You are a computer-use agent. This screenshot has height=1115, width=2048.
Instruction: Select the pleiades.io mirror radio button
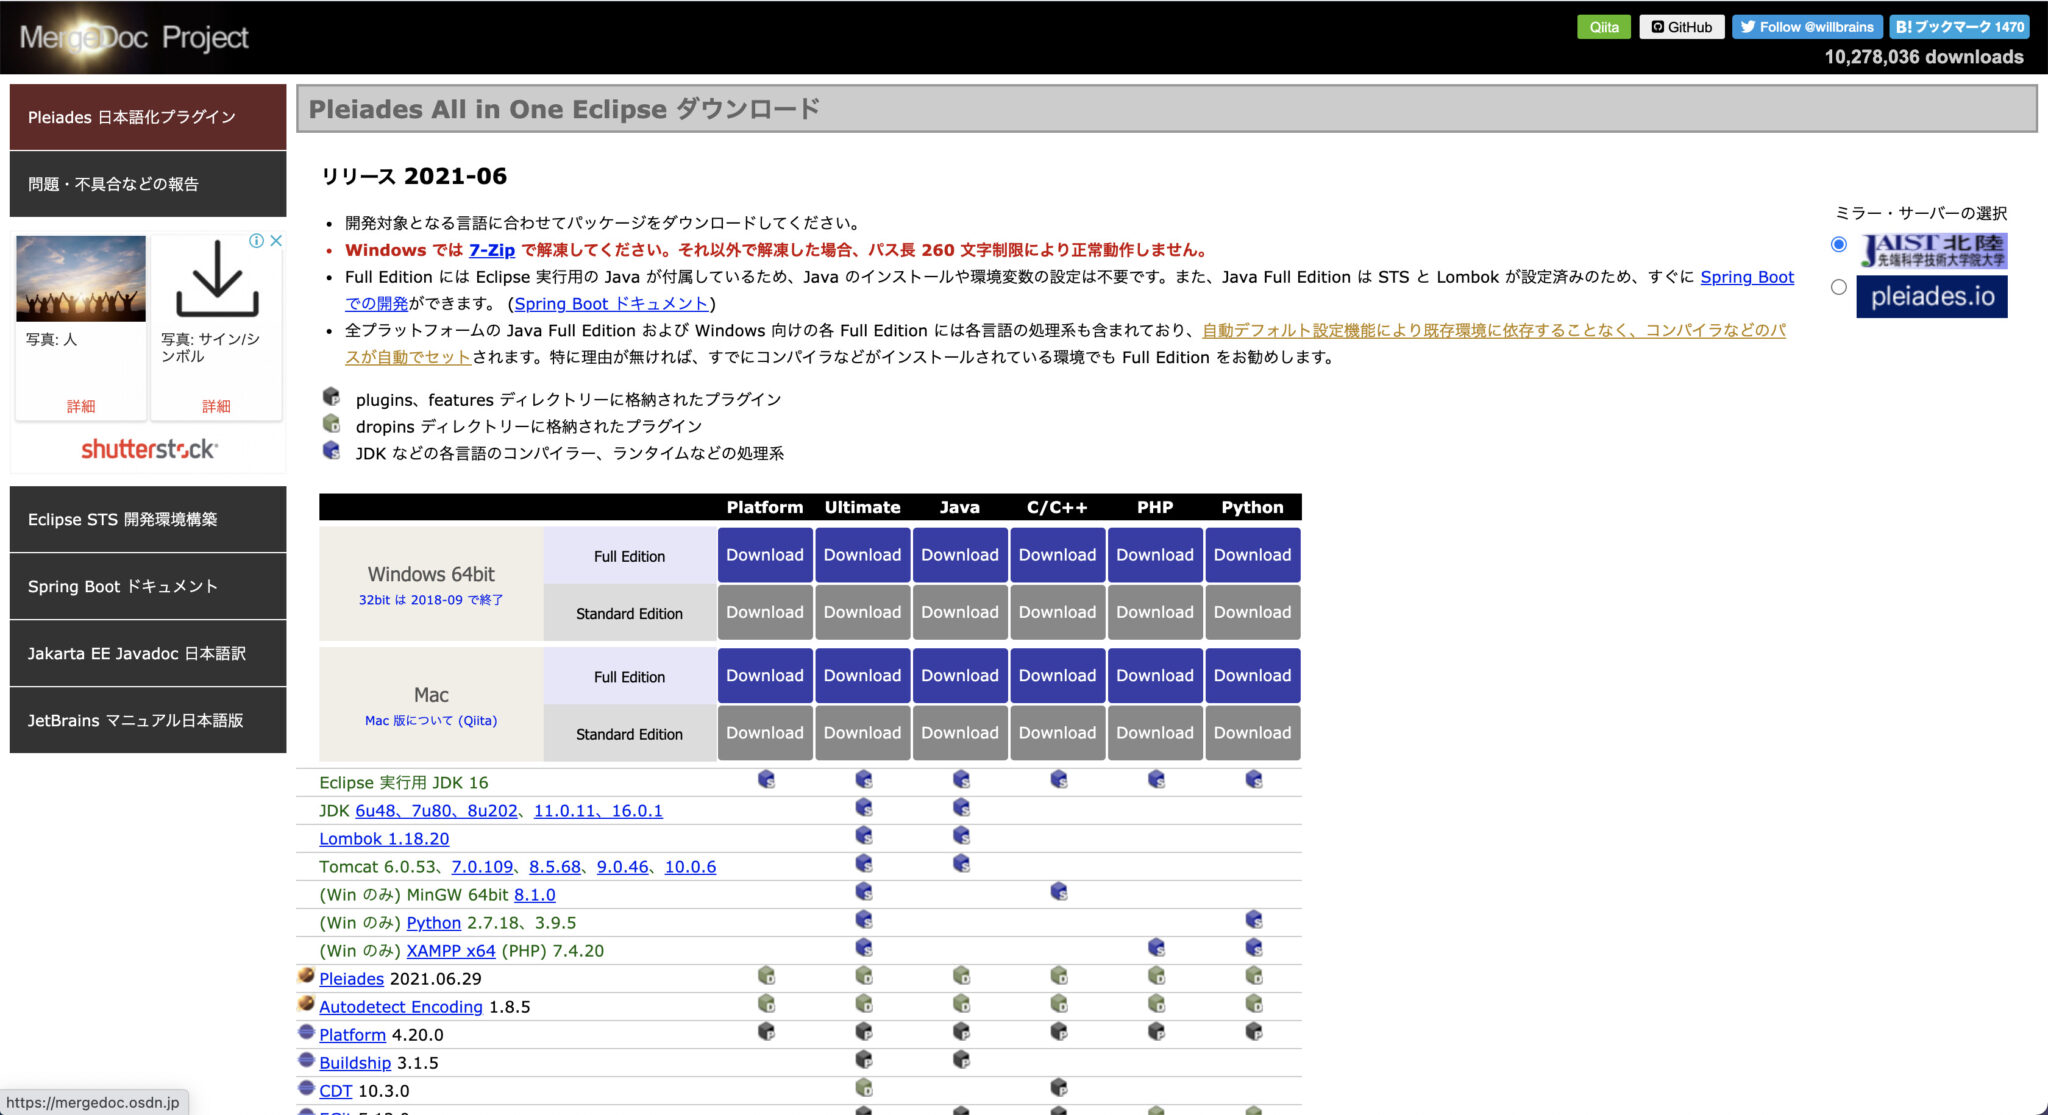click(x=1838, y=287)
